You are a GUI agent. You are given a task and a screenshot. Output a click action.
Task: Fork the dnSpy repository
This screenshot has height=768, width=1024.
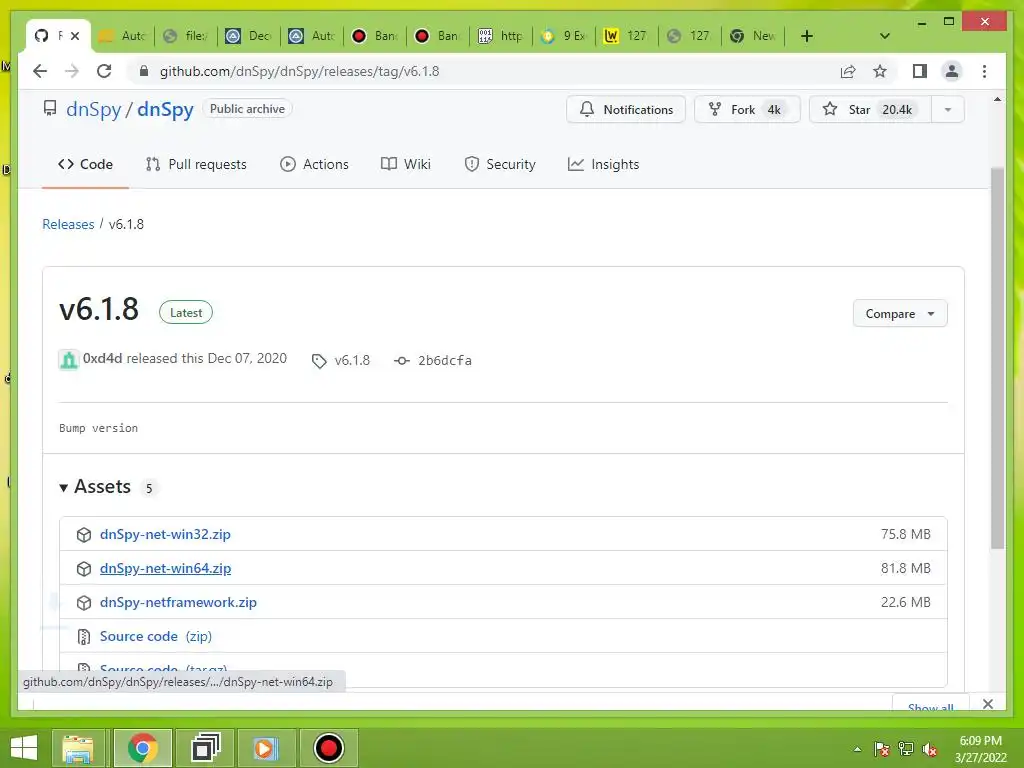(746, 109)
